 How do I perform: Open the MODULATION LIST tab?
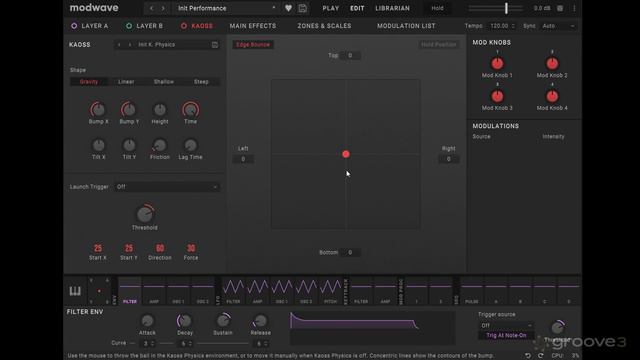406,26
